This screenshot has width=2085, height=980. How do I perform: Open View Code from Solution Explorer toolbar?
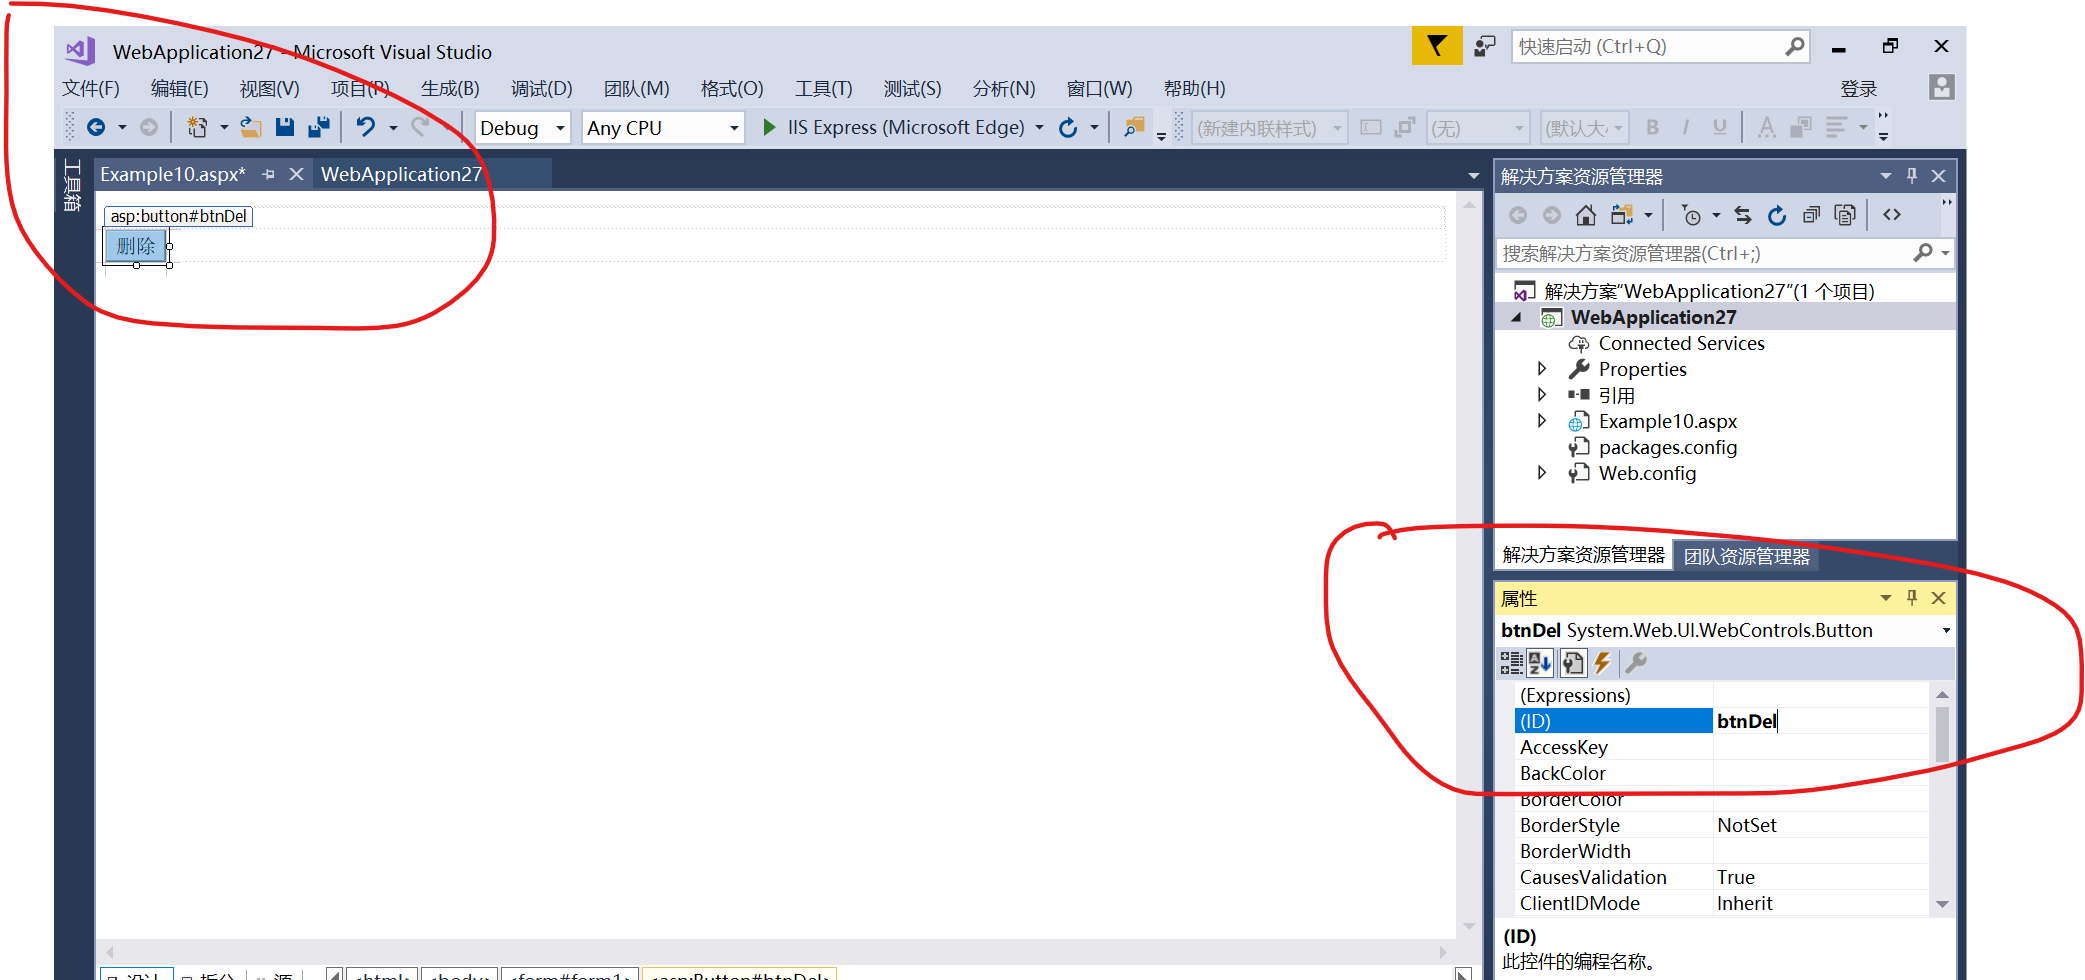(x=1893, y=214)
